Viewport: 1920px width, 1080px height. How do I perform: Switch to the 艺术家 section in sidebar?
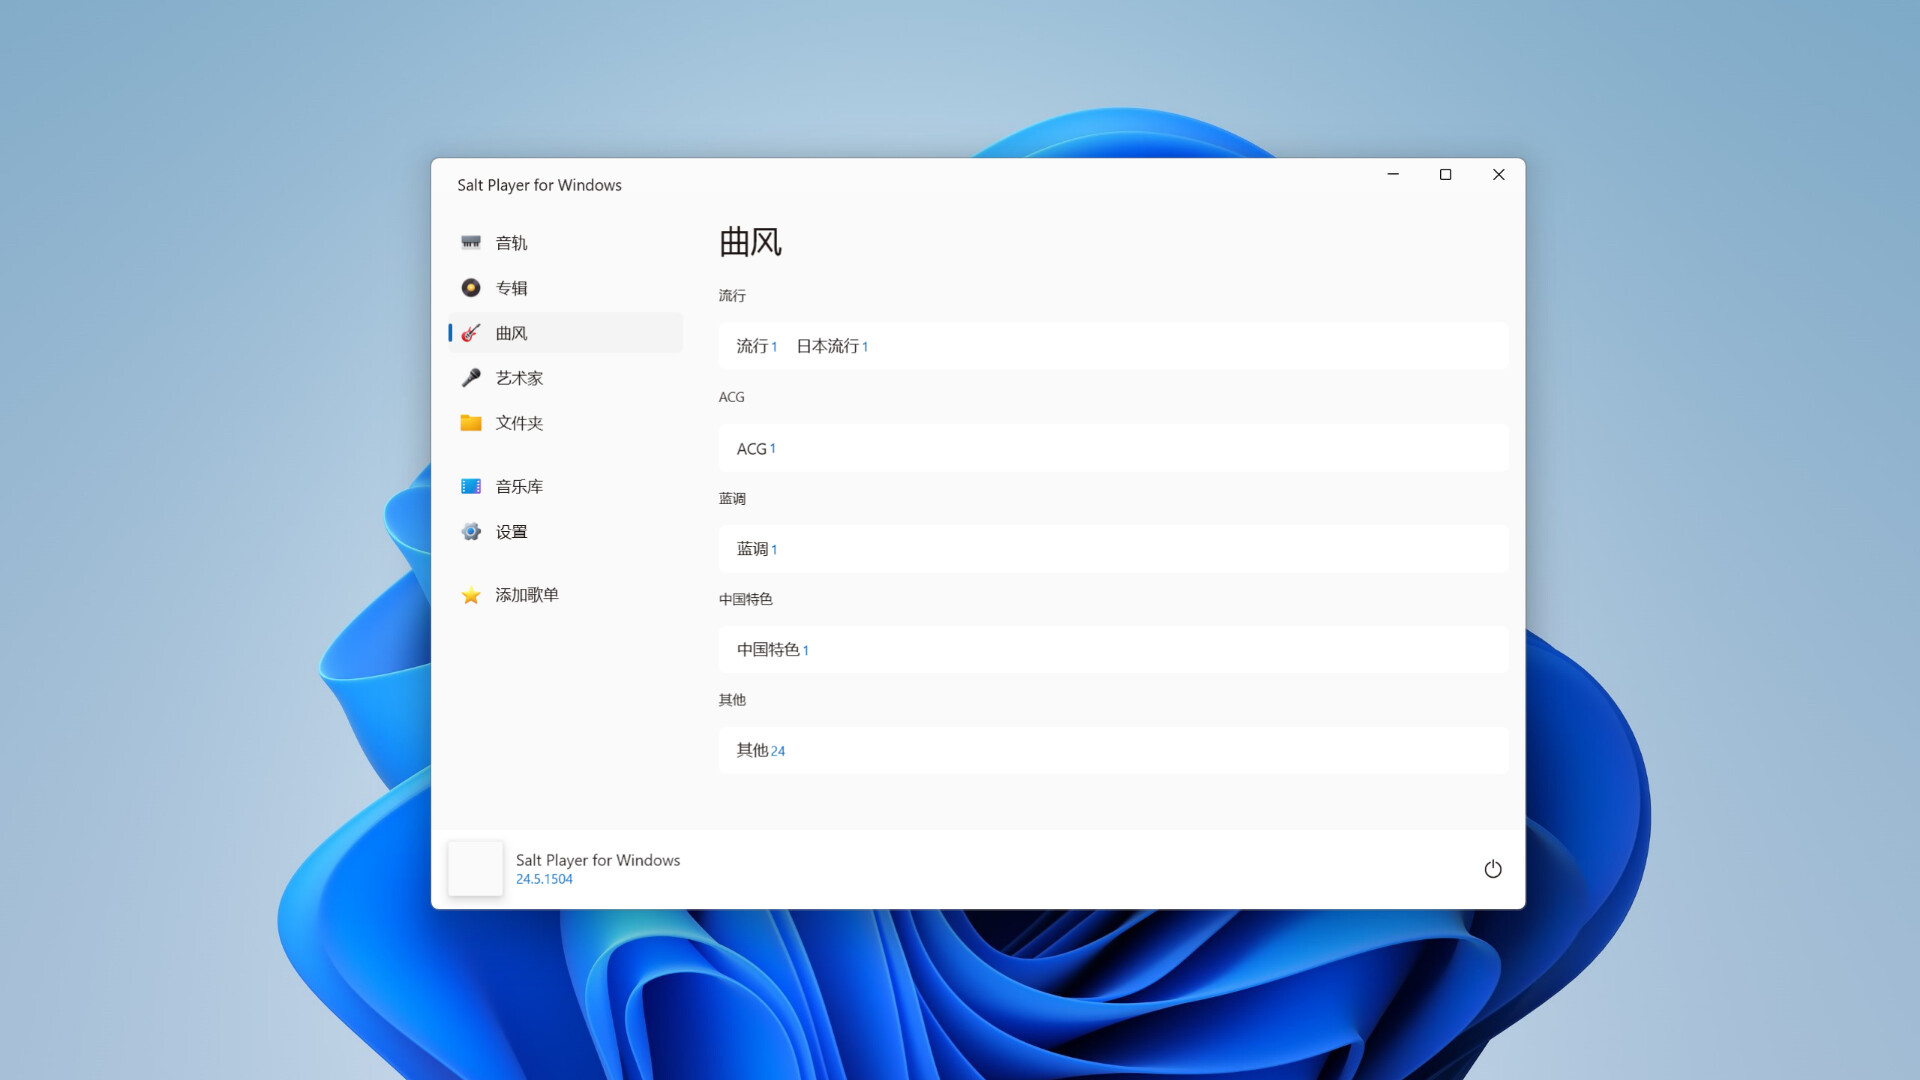coord(518,377)
